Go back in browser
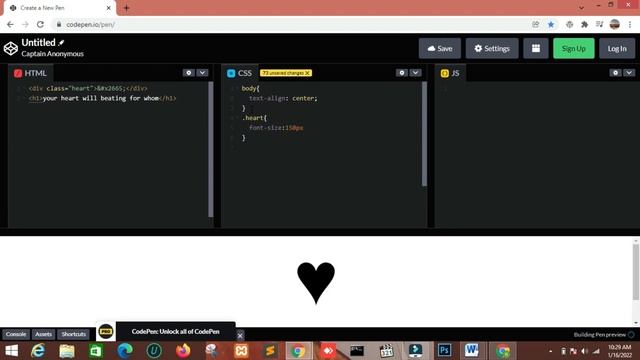640x360 pixels. (x=10, y=24)
